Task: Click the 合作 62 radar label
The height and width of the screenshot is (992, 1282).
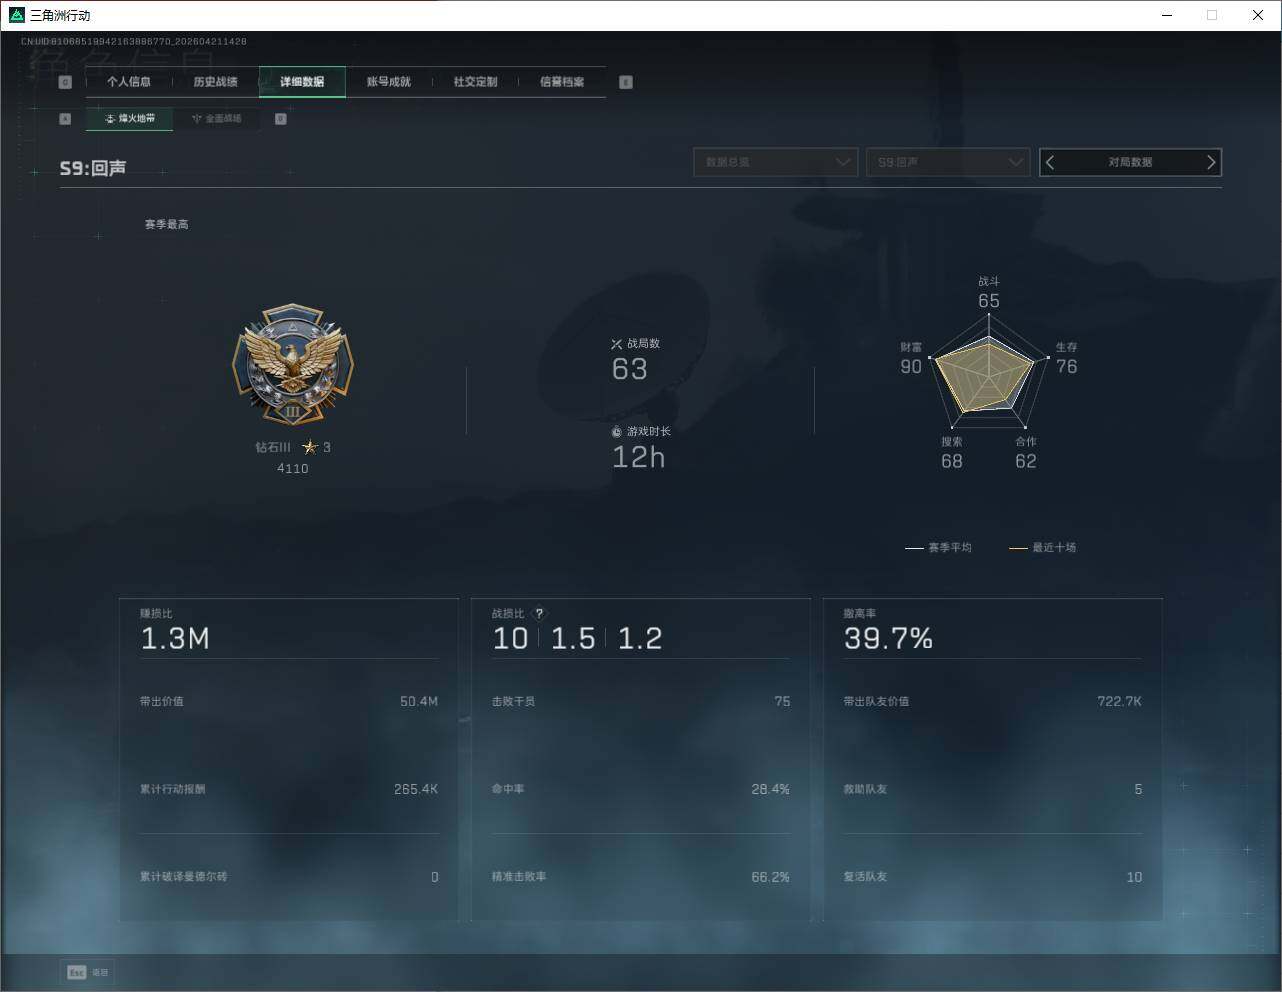Action: [x=1026, y=453]
